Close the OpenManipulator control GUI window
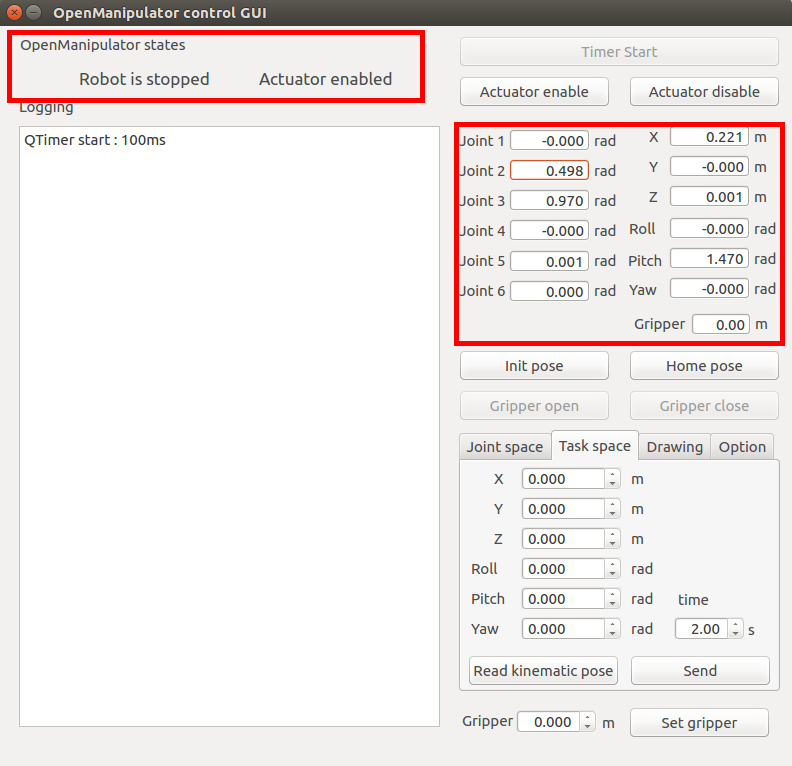 [x=14, y=13]
